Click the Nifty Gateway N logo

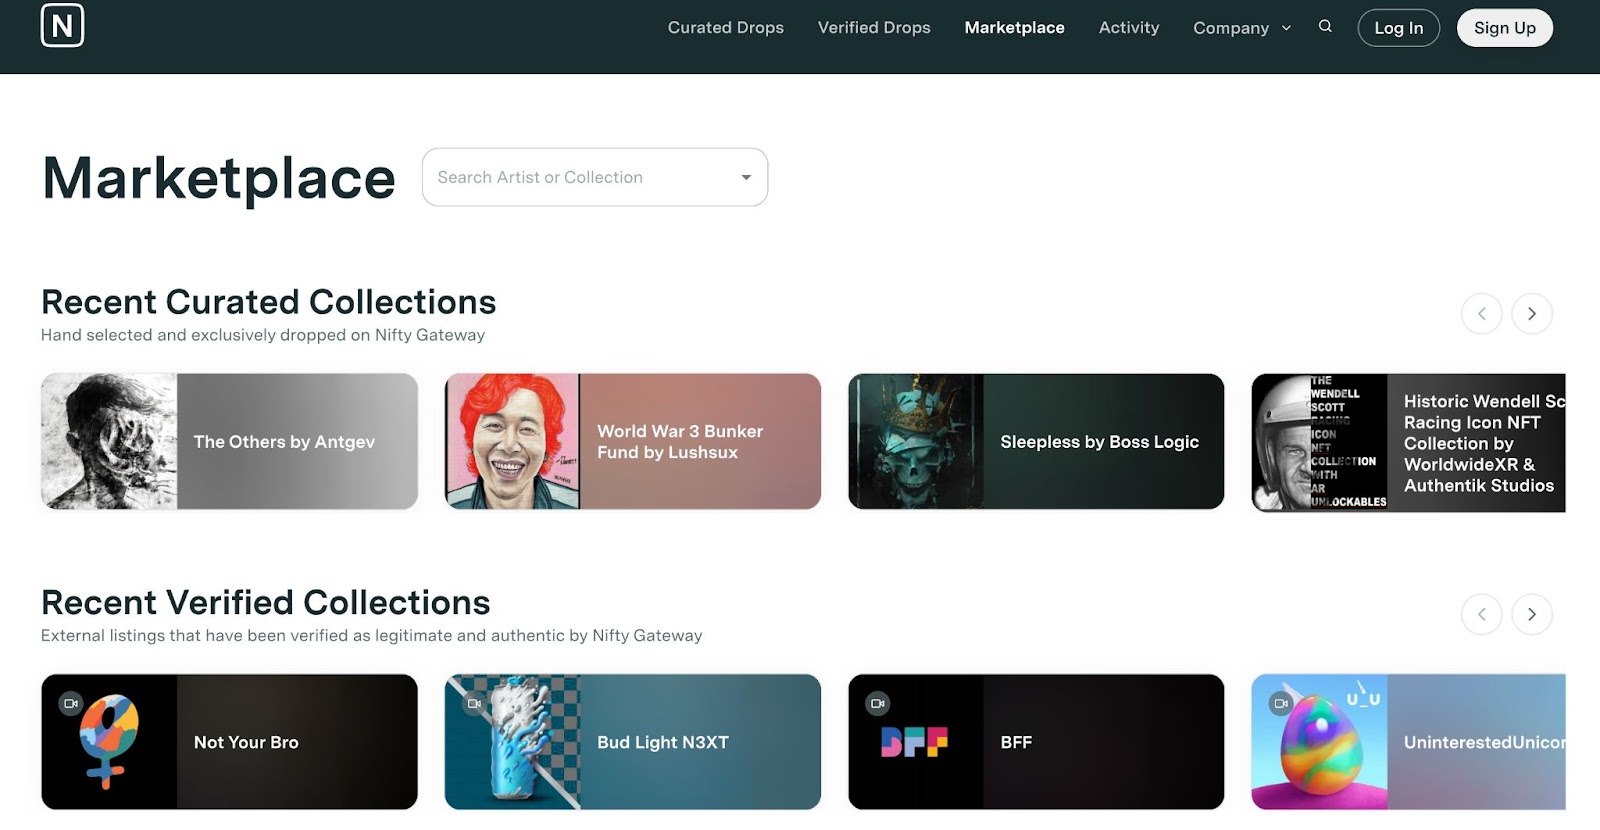(x=62, y=25)
